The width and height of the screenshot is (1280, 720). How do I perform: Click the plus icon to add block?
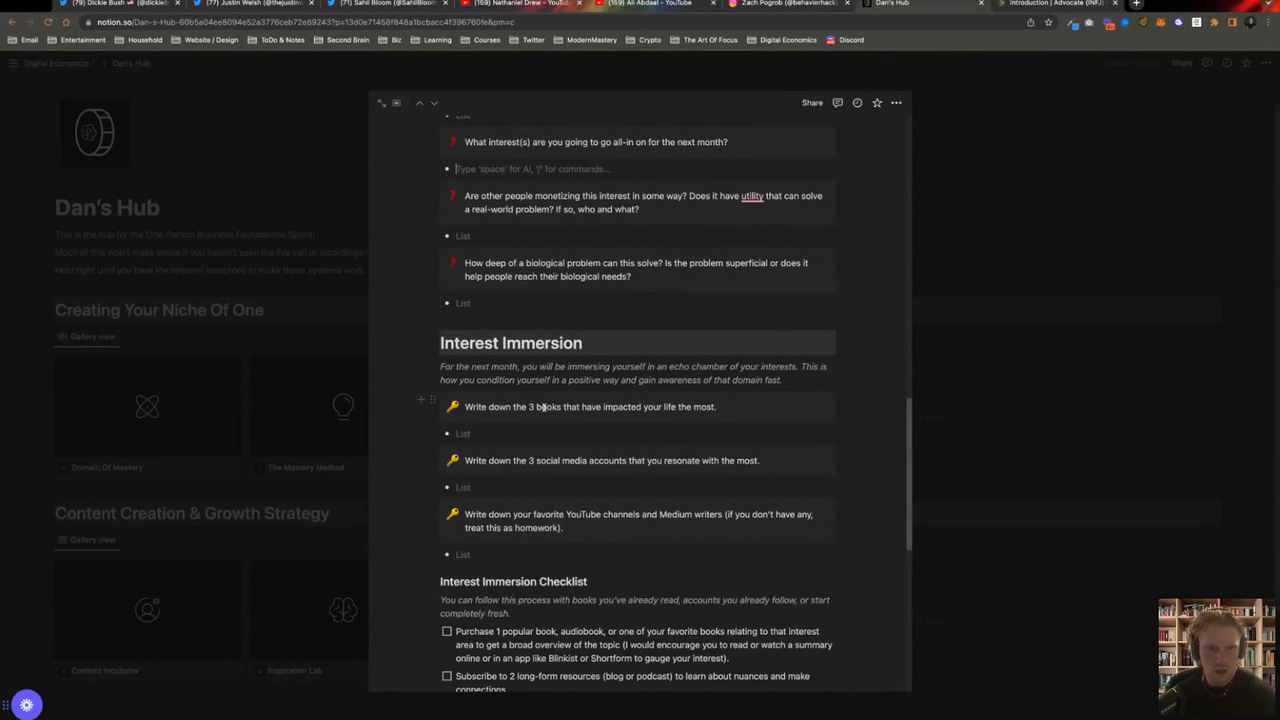coord(421,400)
